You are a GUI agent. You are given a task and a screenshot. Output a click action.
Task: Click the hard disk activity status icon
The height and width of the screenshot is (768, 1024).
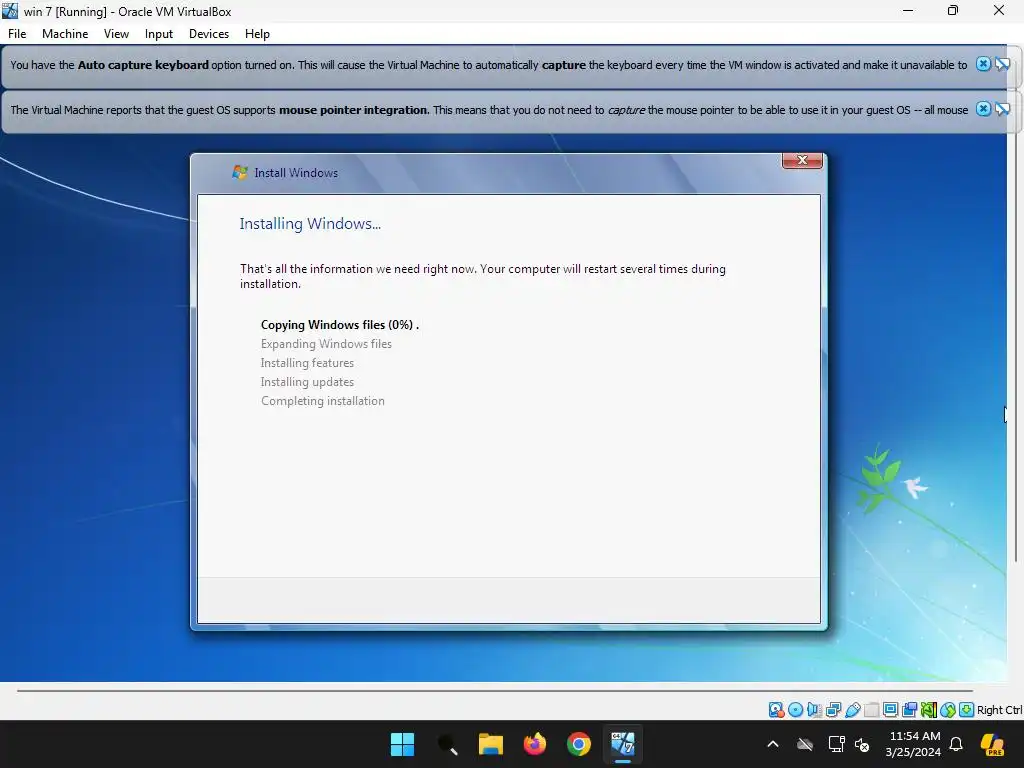coord(776,709)
